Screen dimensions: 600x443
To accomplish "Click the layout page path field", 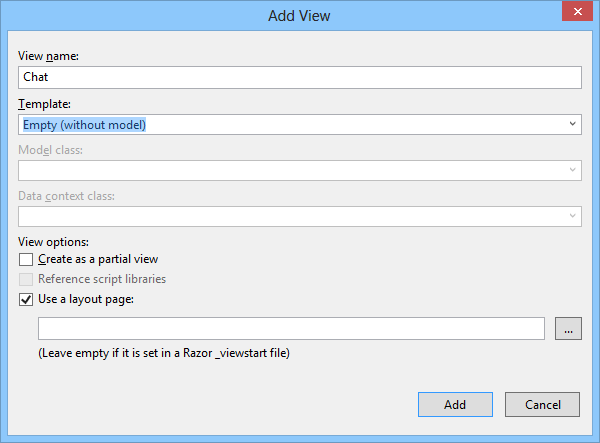I will tap(290, 329).
